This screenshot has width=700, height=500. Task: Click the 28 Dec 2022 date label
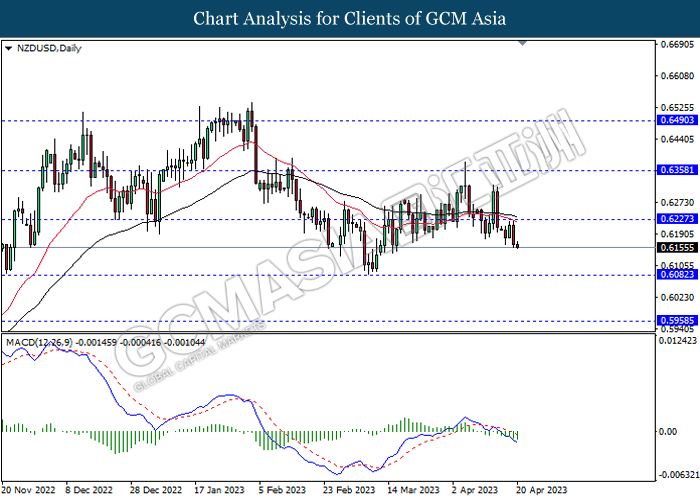click(156, 490)
